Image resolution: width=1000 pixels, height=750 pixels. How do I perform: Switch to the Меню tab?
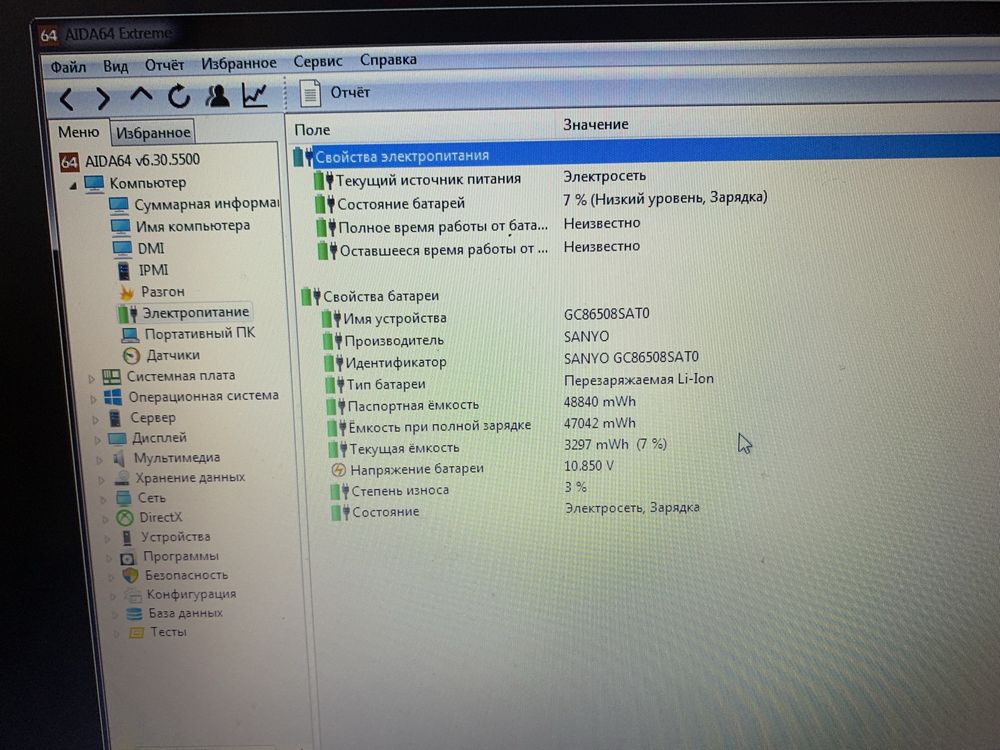[78, 132]
